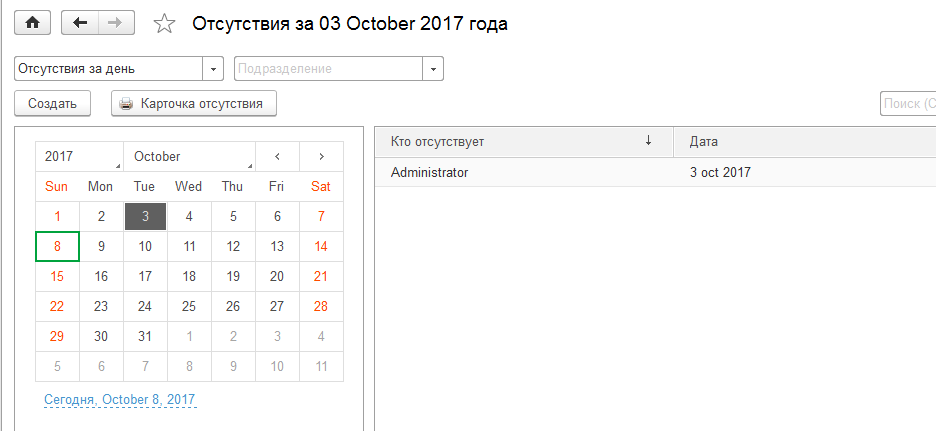Open the Отсутствия за день dropdown
Image resolution: width=936 pixels, height=431 pixels.
(213, 69)
